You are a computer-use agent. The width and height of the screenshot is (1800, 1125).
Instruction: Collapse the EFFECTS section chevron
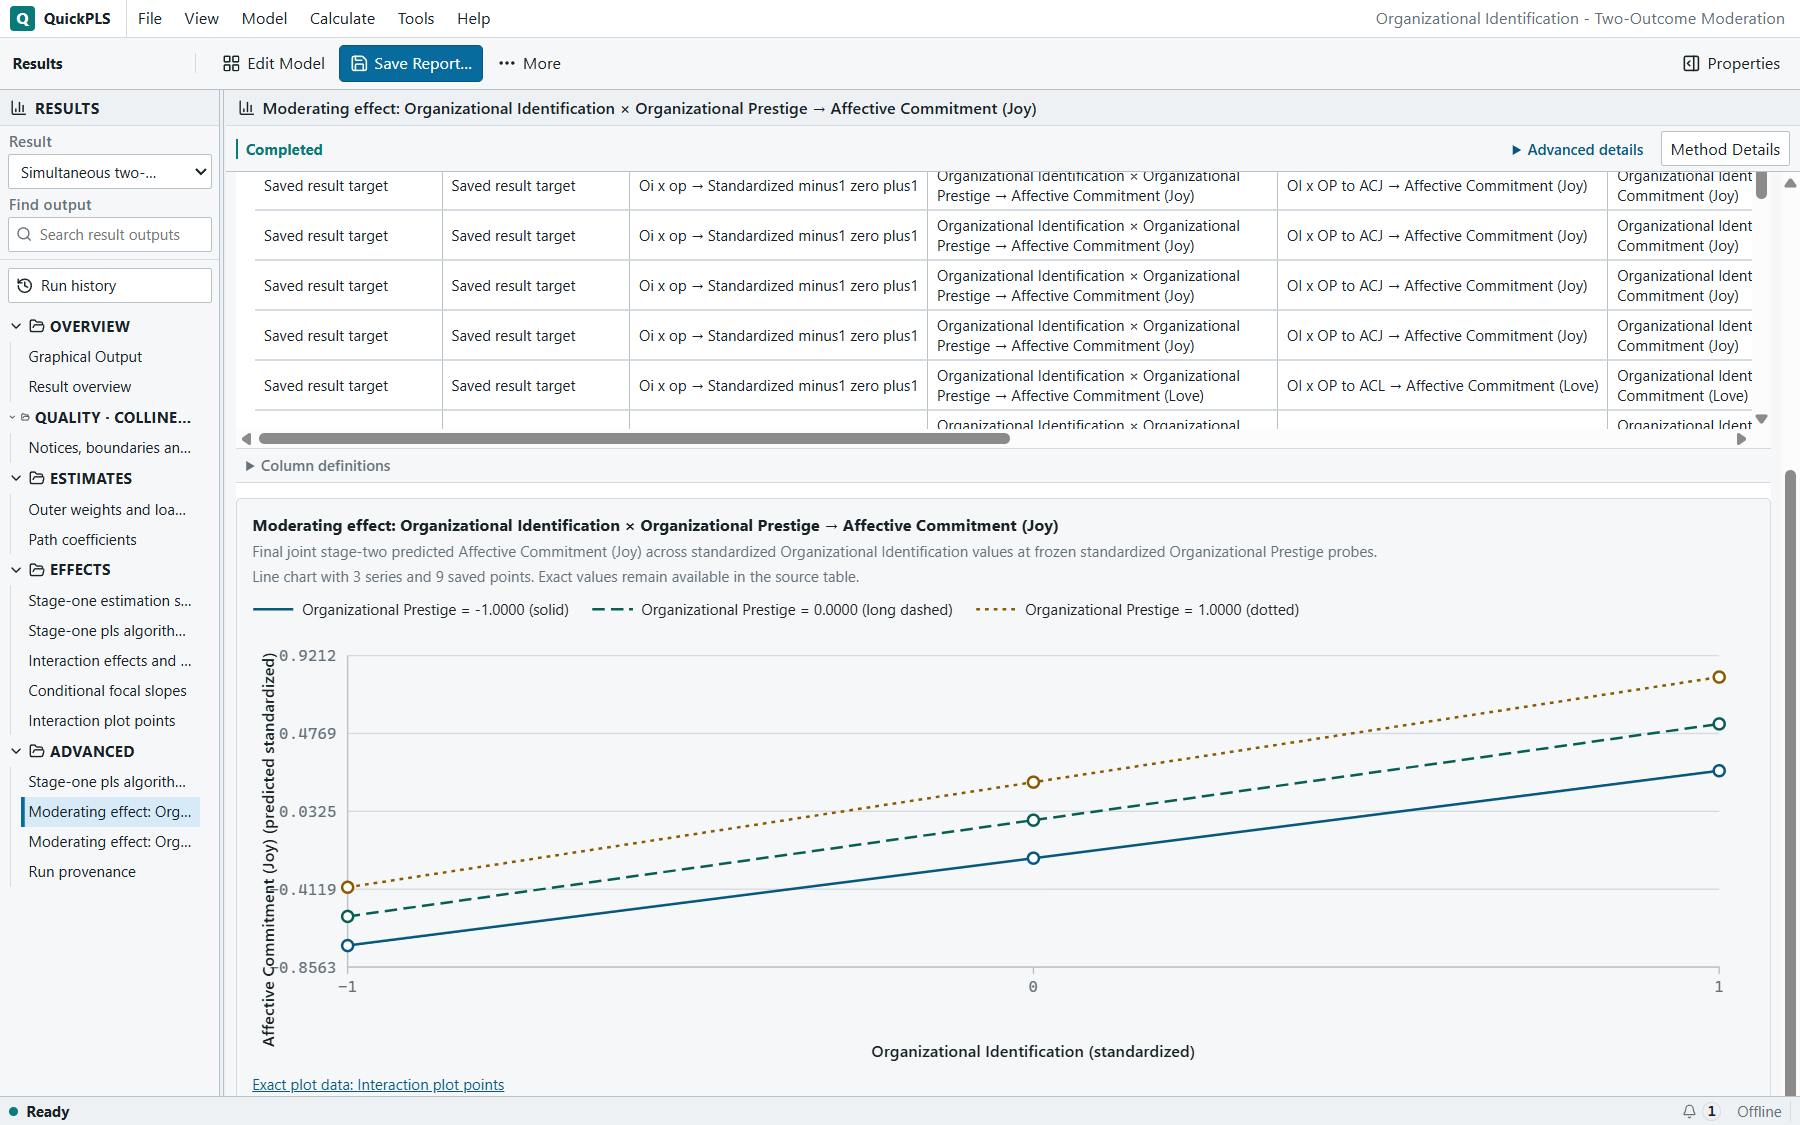[16, 569]
